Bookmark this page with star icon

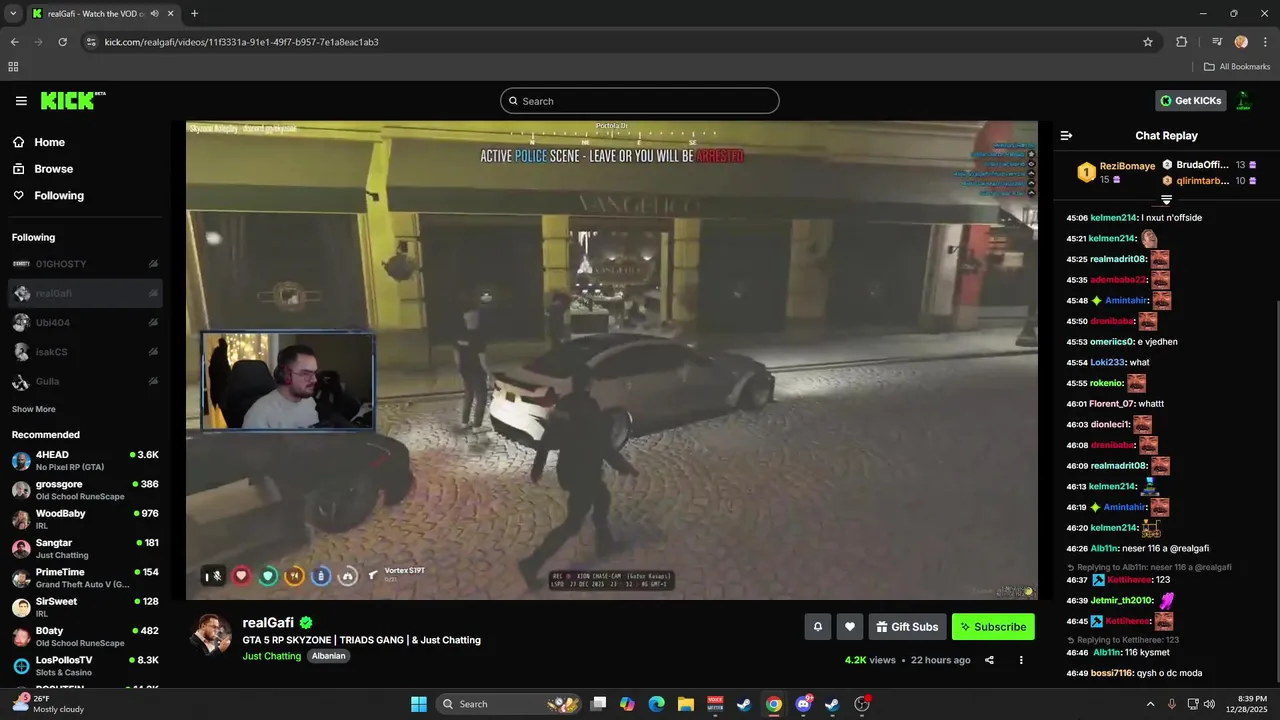[x=1148, y=42]
